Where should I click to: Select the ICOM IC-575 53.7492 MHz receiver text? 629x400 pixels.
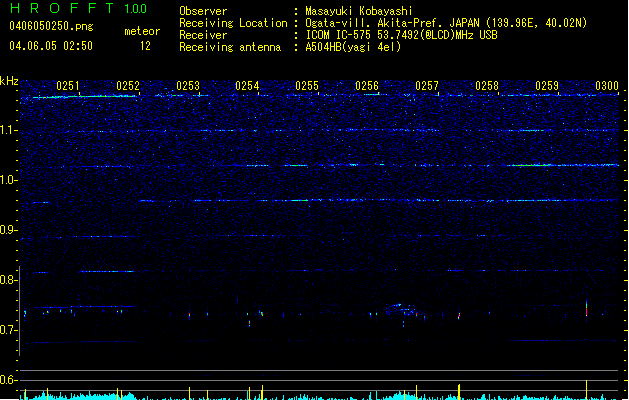(401, 35)
